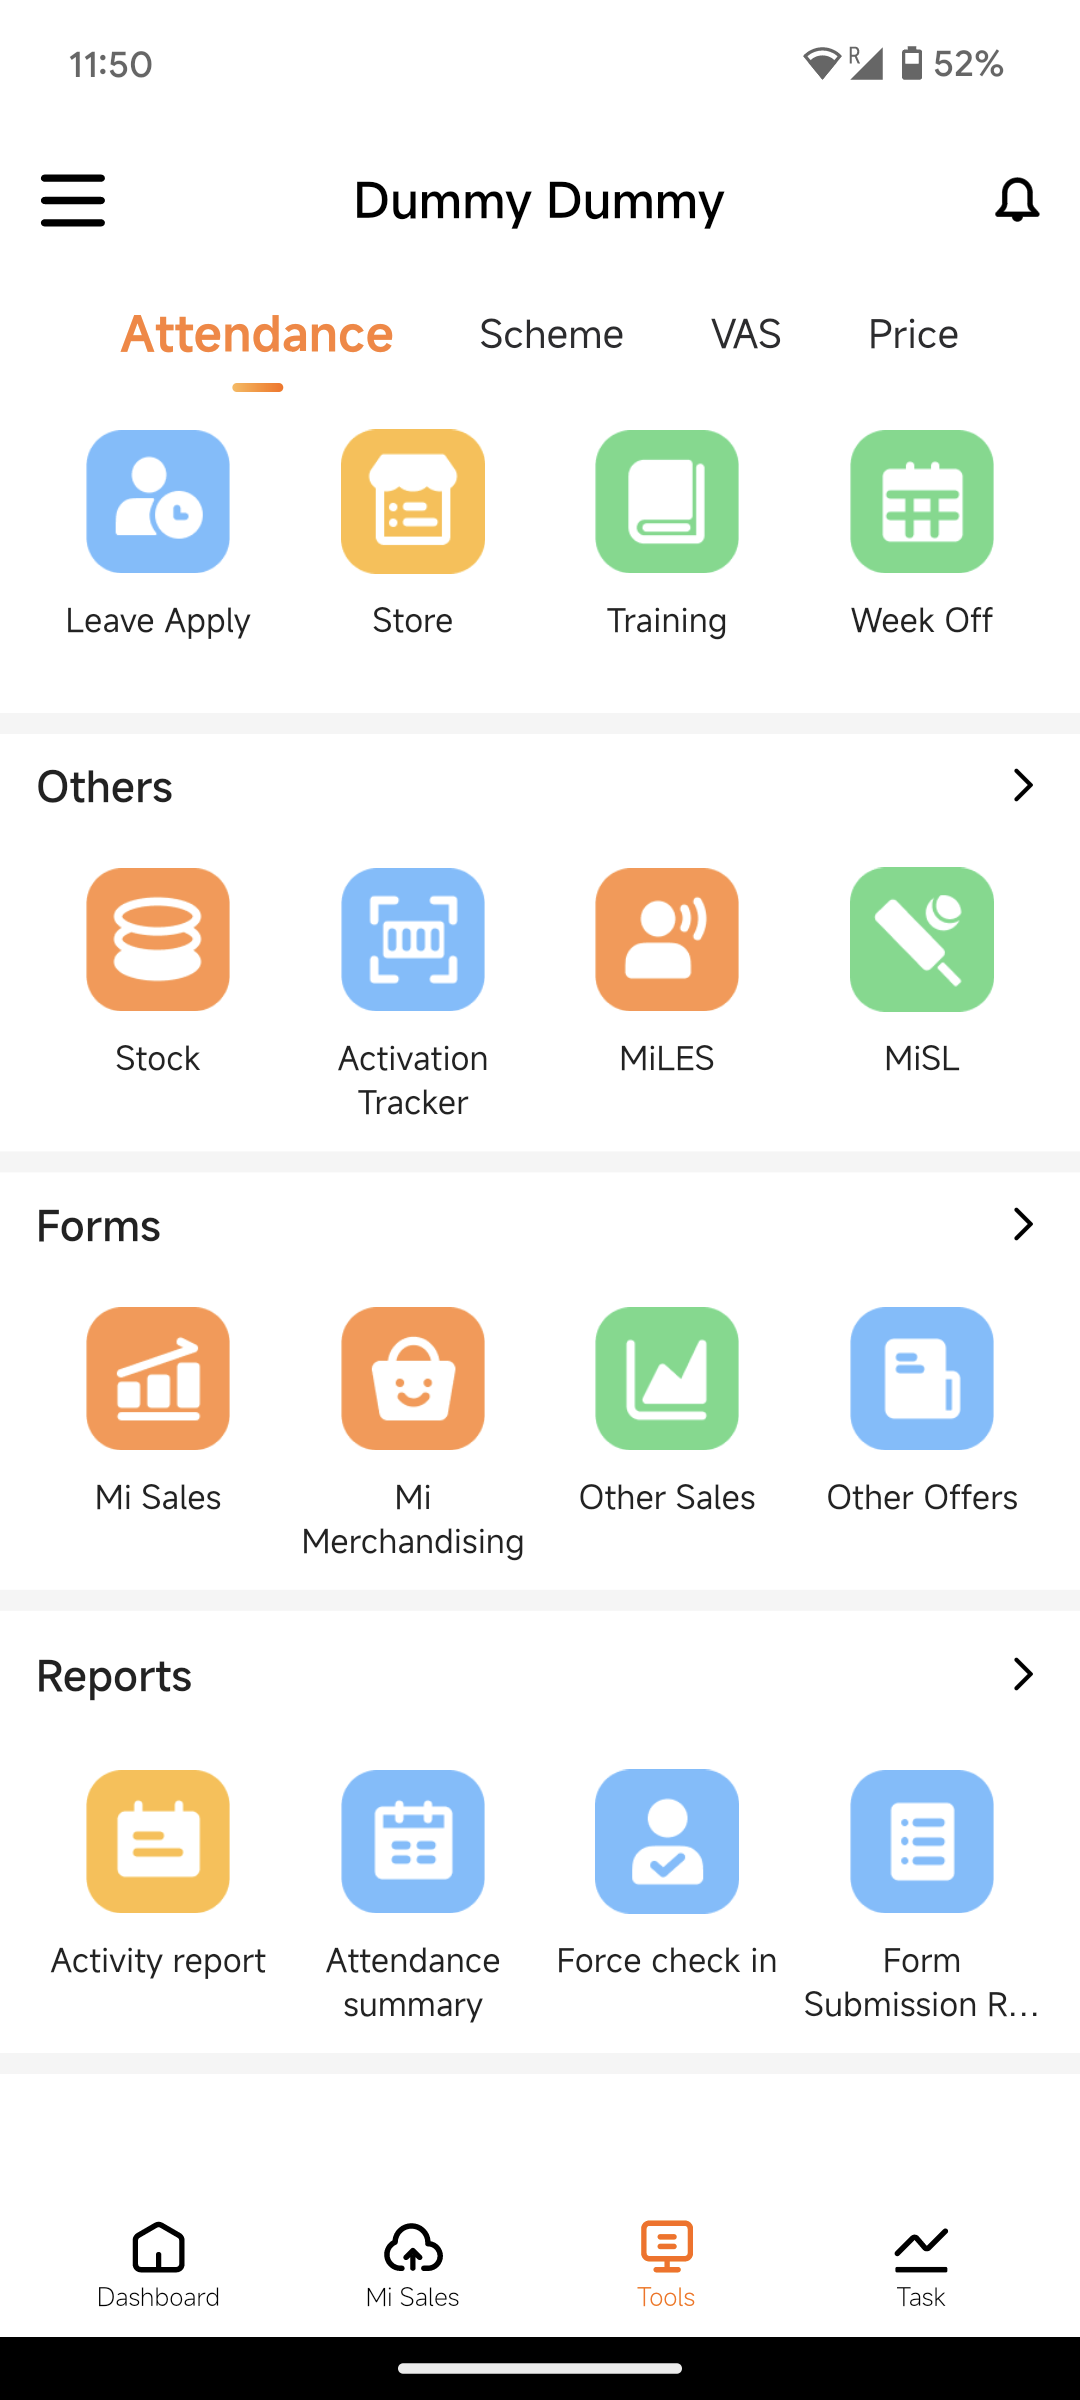Expand the Reports section chevron
The width and height of the screenshot is (1080, 2400).
(x=1022, y=1674)
